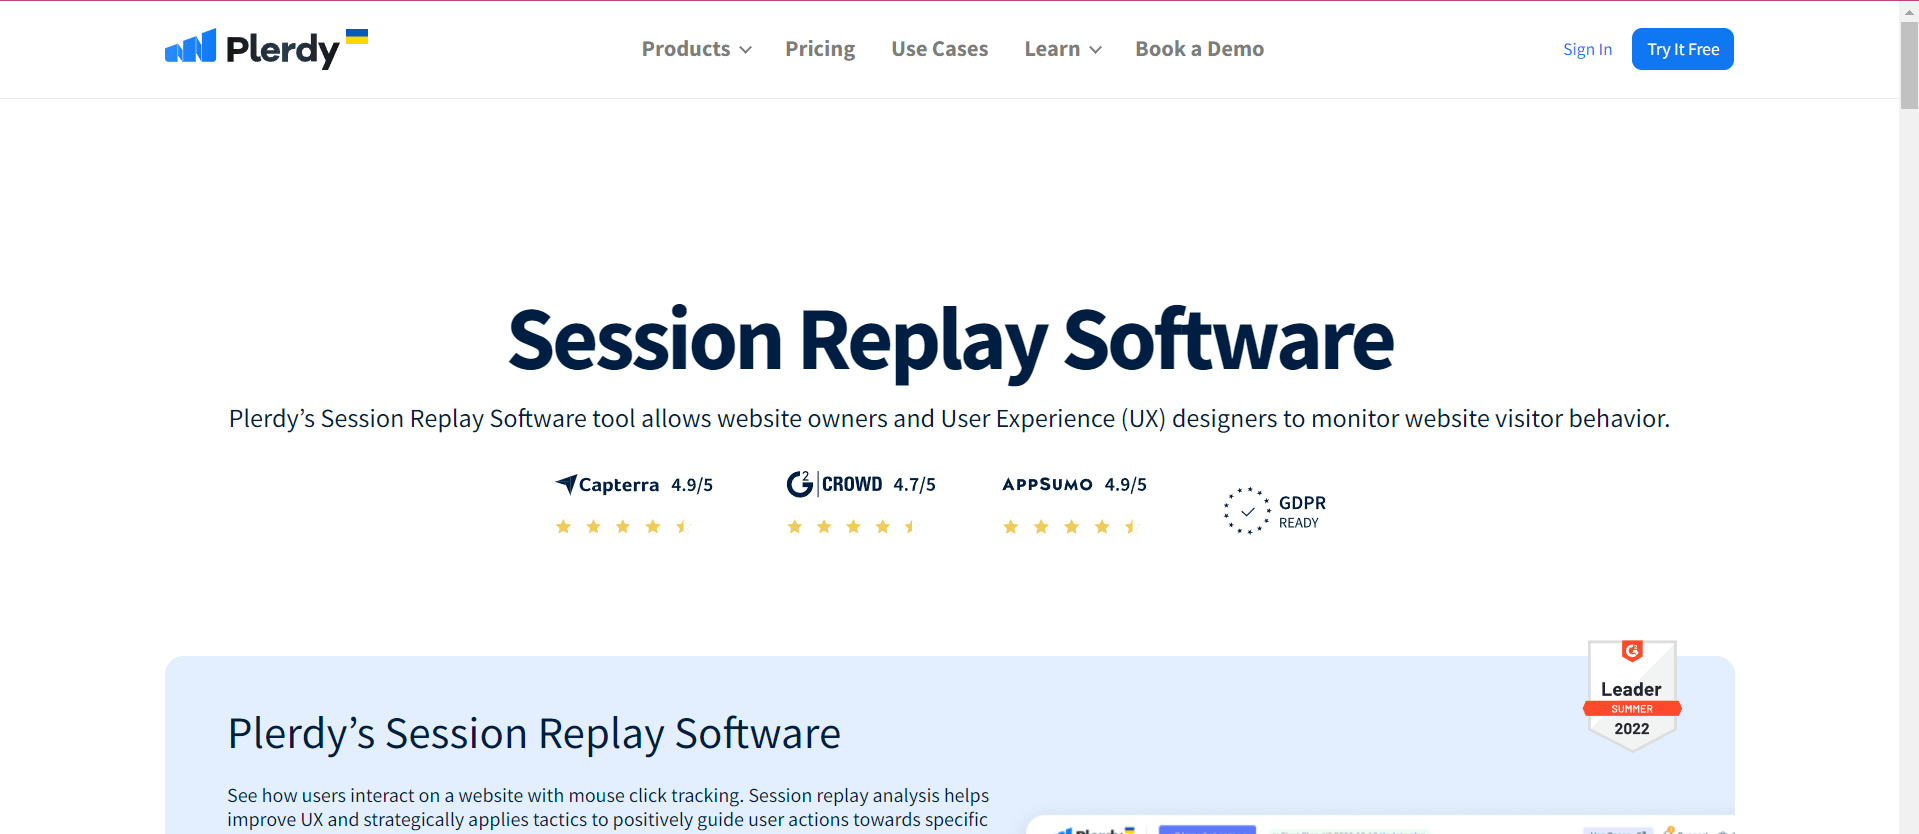The width and height of the screenshot is (1919, 834).
Task: Click the Plerdy bar chart logo icon
Action: [190, 47]
